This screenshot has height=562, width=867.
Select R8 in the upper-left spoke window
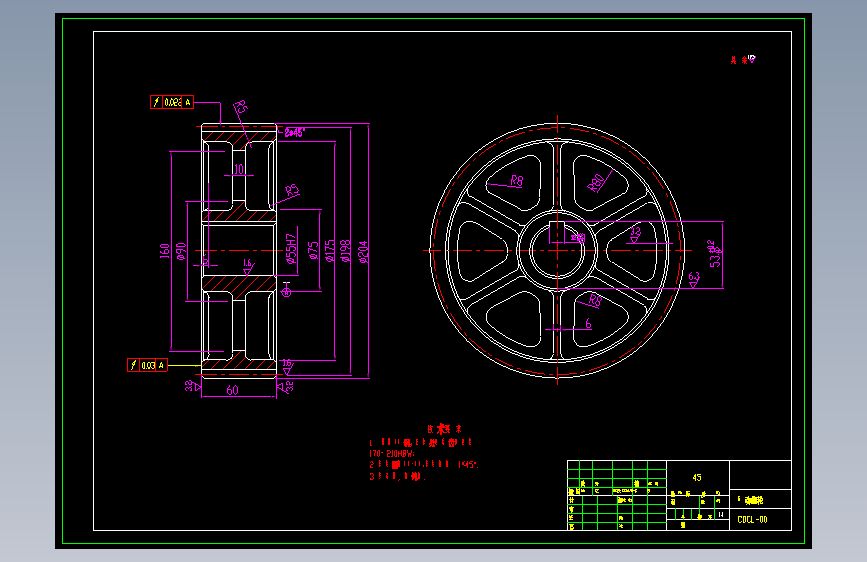516,180
